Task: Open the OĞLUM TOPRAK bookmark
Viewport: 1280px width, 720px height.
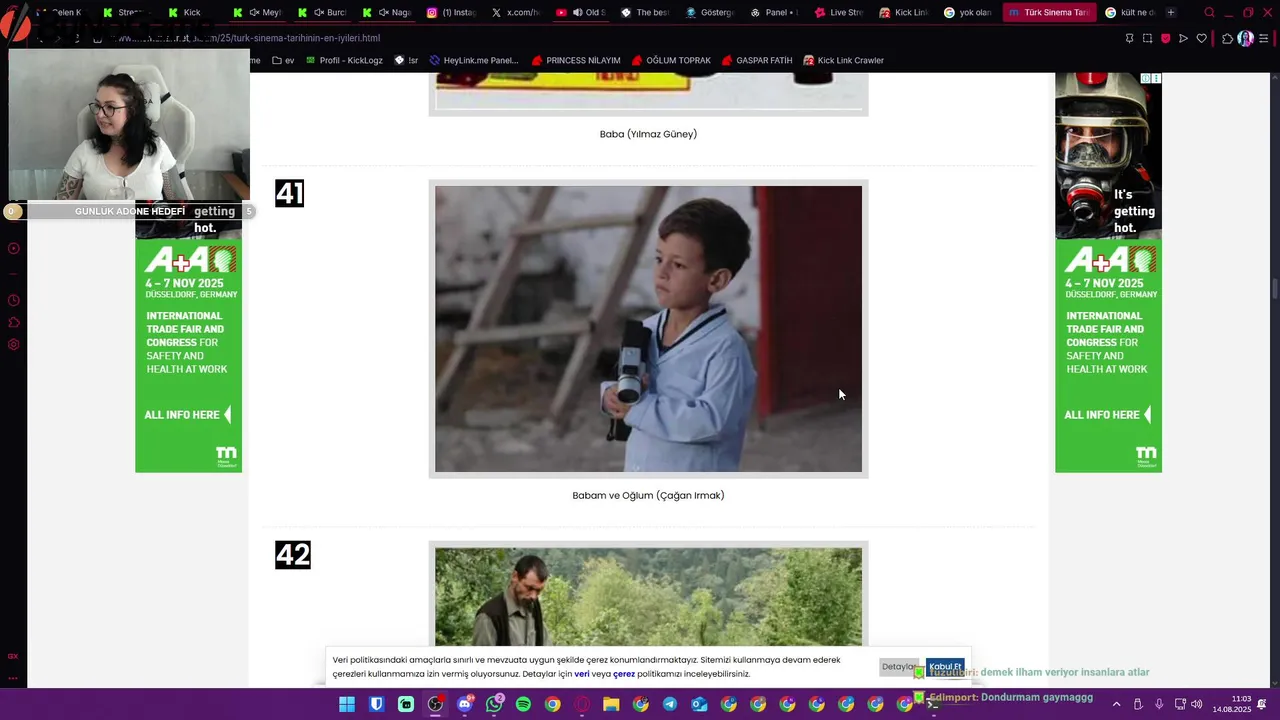Action: click(671, 60)
